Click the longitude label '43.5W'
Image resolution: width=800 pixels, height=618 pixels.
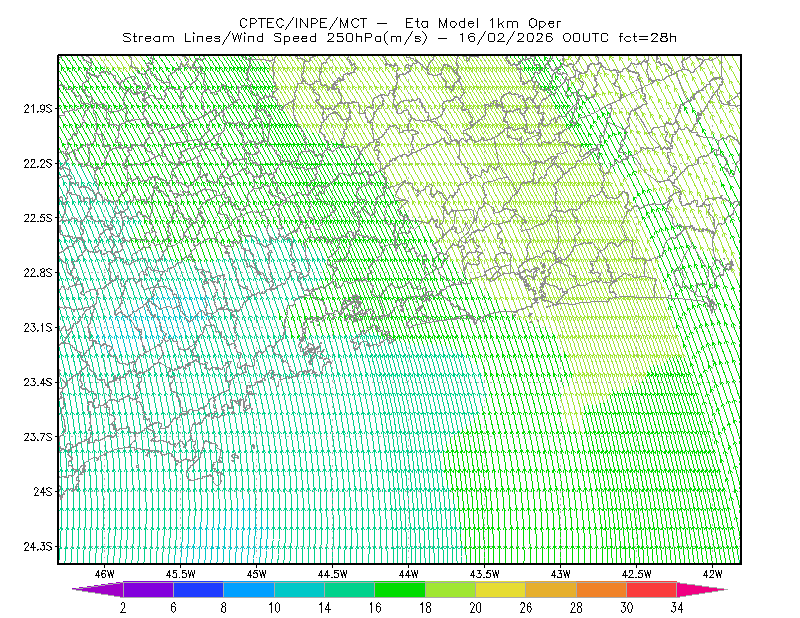click(x=485, y=574)
